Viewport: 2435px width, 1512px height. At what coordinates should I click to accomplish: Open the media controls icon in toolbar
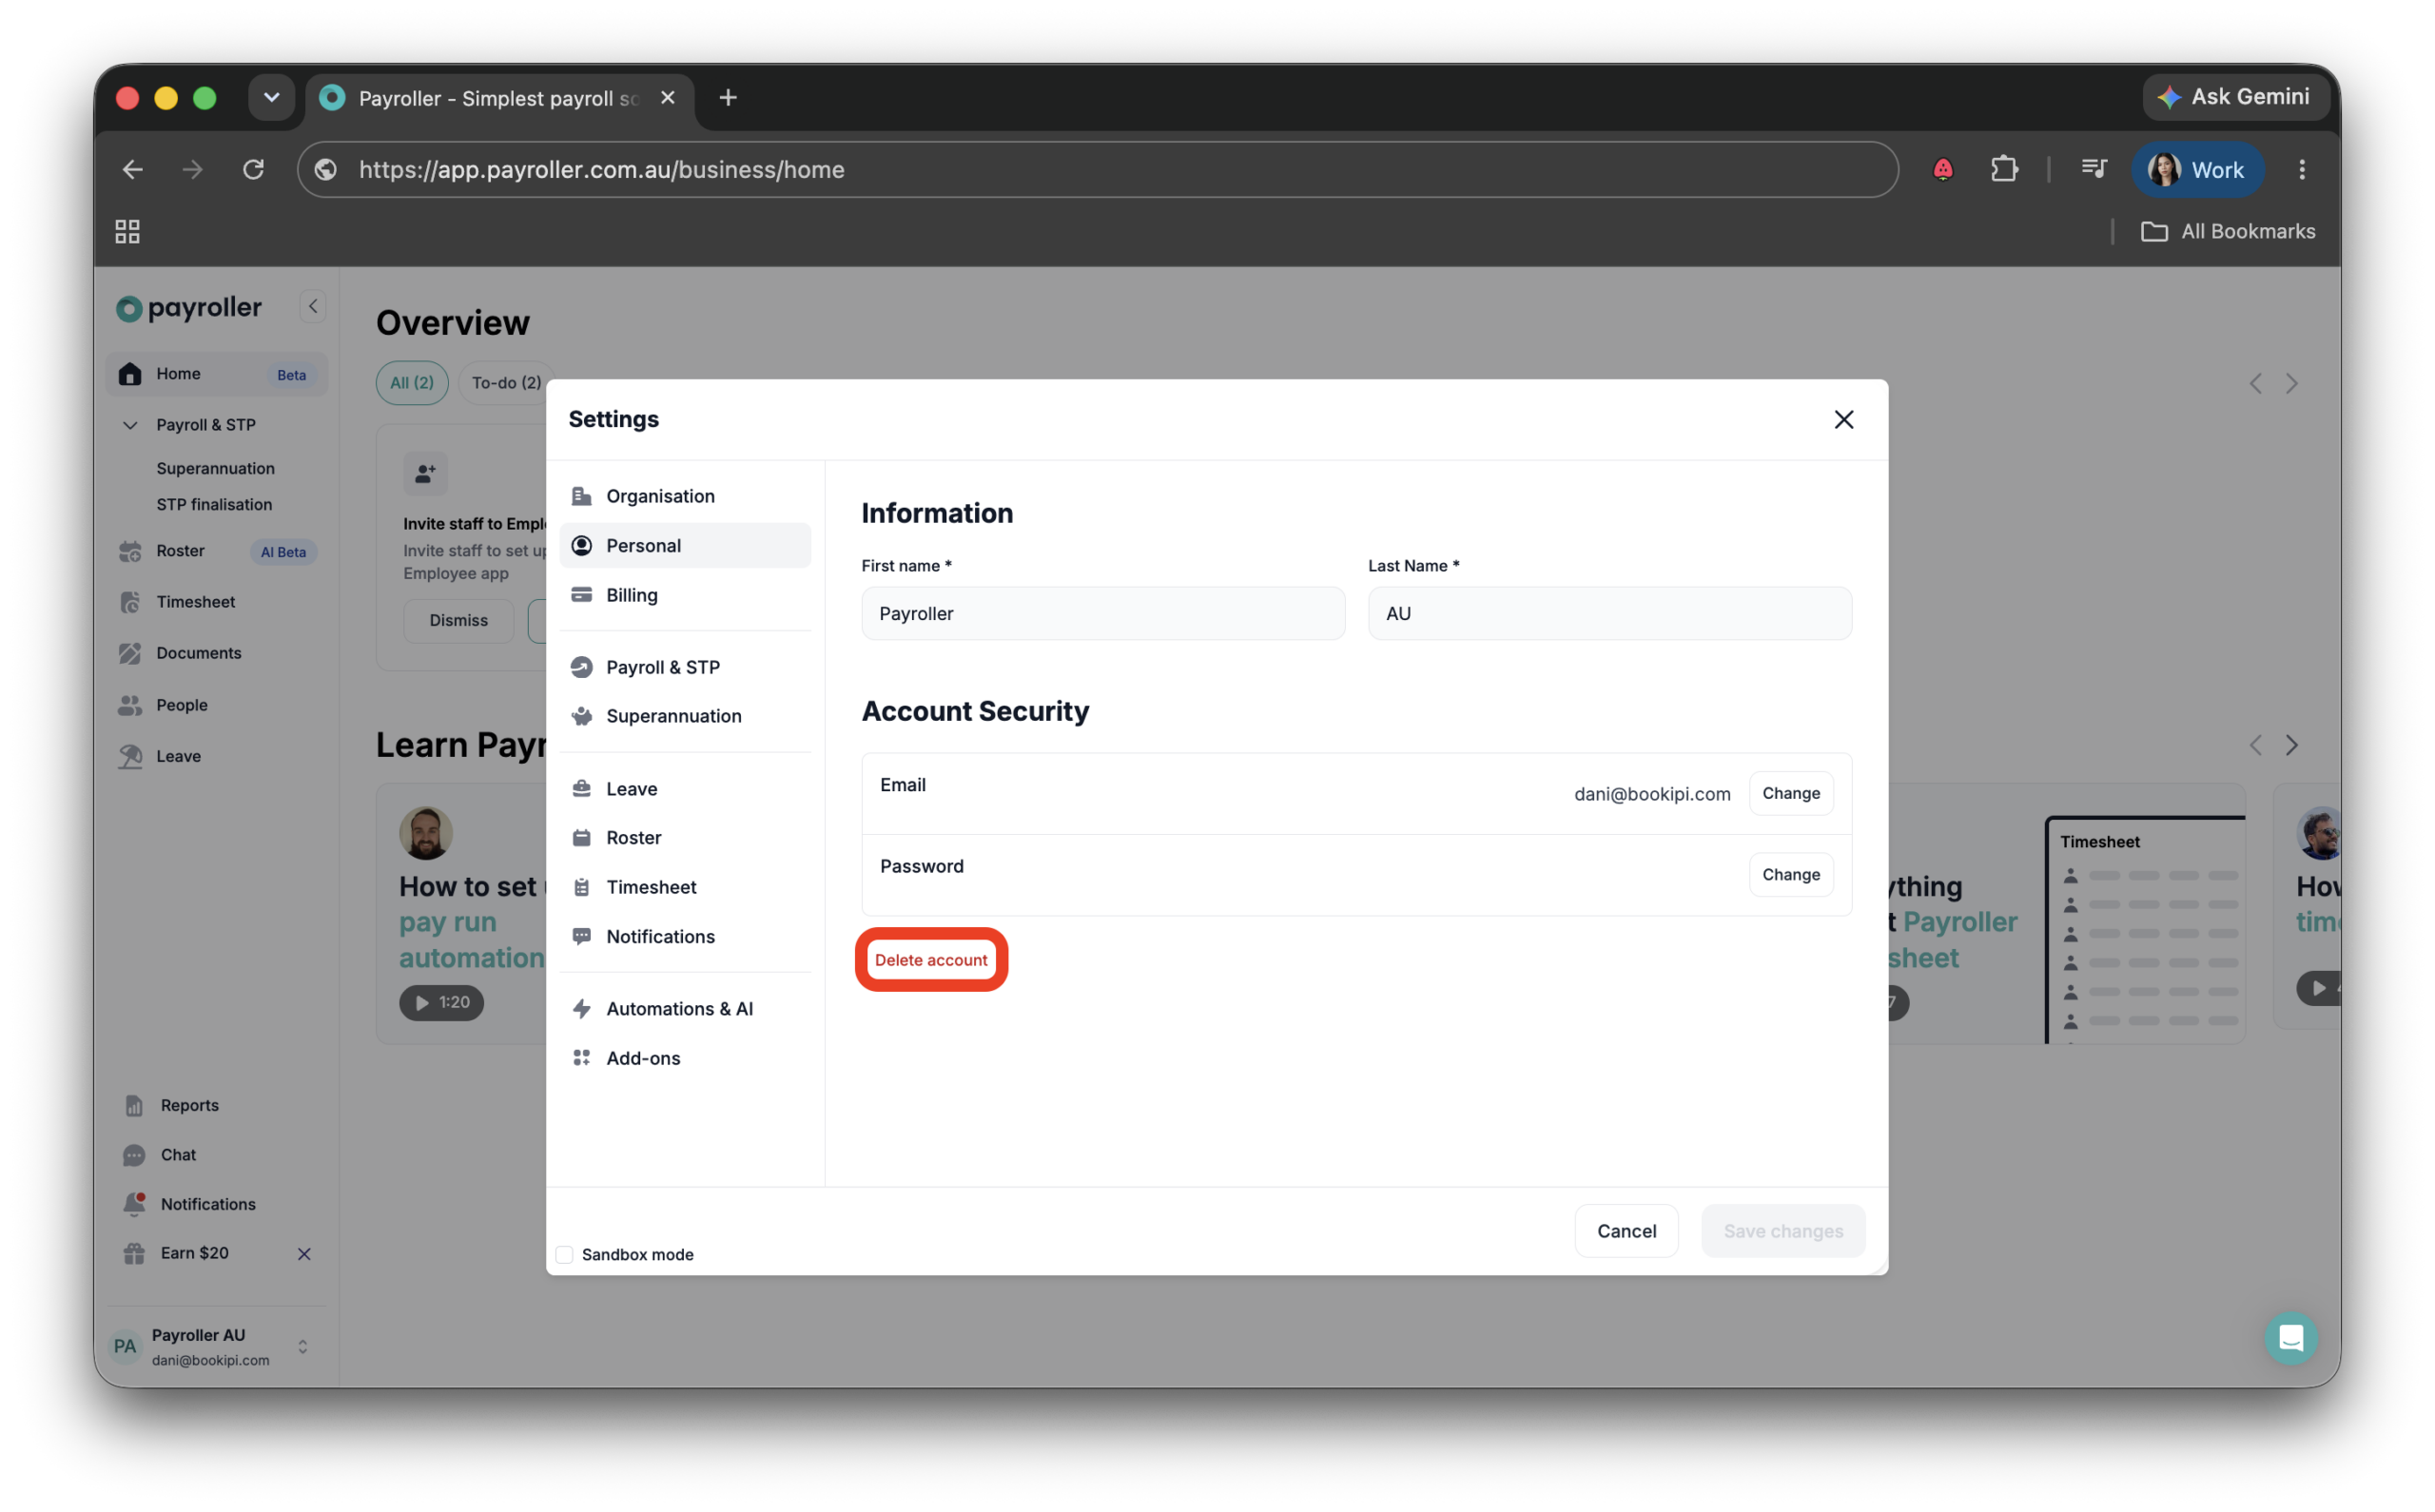(x=2094, y=170)
